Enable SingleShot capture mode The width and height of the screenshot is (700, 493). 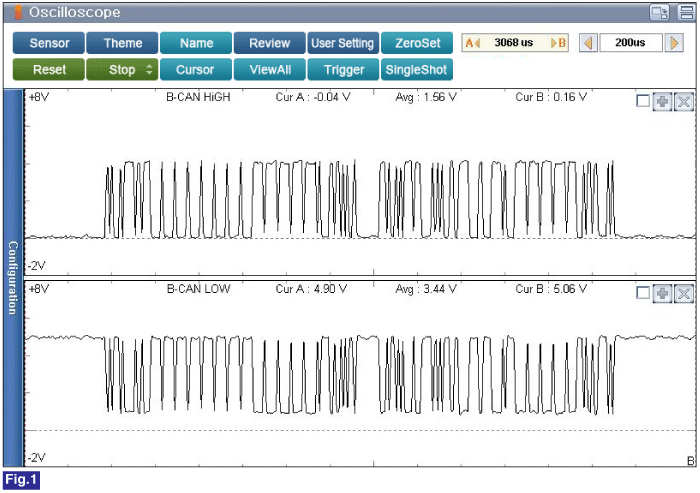(417, 70)
